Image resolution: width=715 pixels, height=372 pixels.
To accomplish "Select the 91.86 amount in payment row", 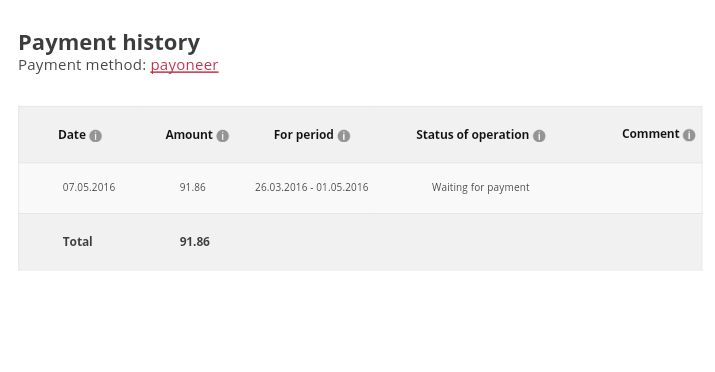I will [192, 187].
